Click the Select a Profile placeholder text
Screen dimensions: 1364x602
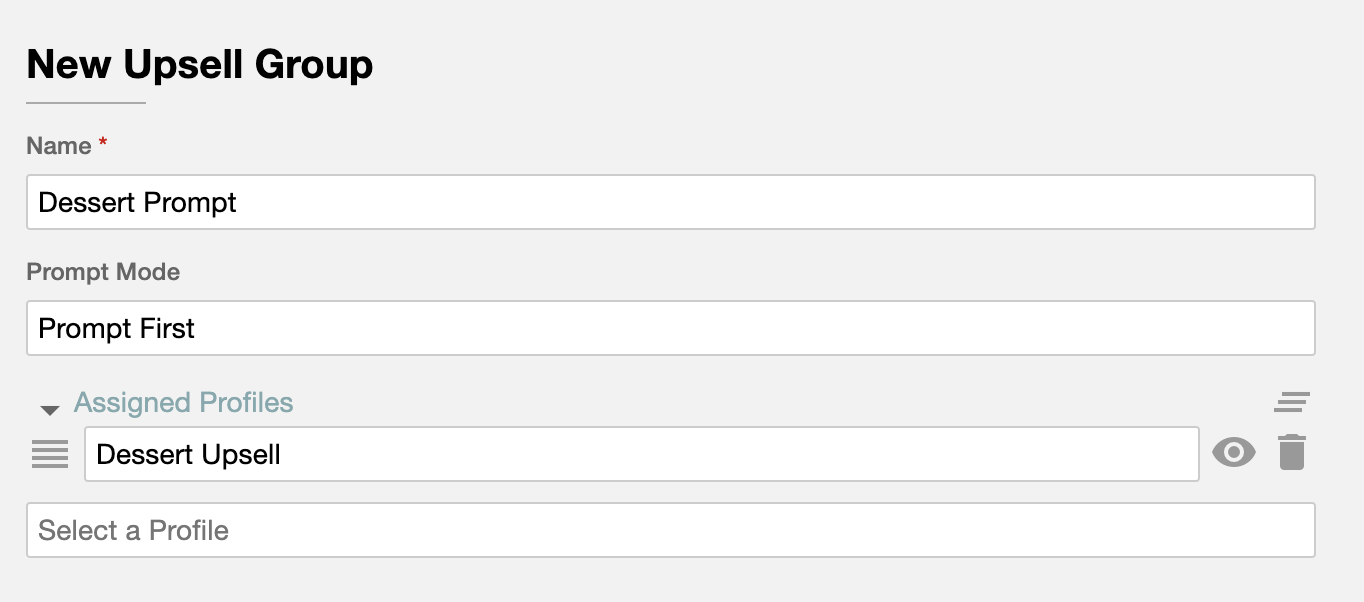(133, 530)
